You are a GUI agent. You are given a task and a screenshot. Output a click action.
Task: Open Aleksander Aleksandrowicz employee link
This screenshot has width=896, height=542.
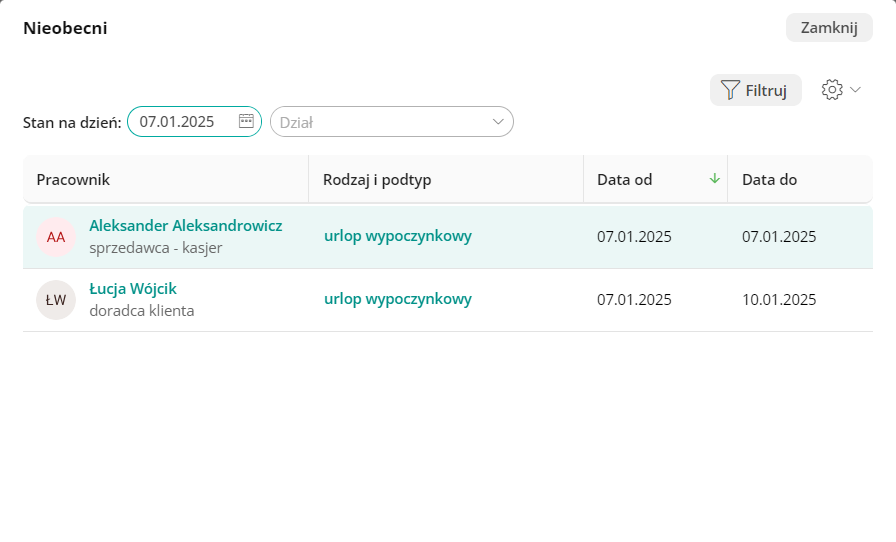[185, 226]
